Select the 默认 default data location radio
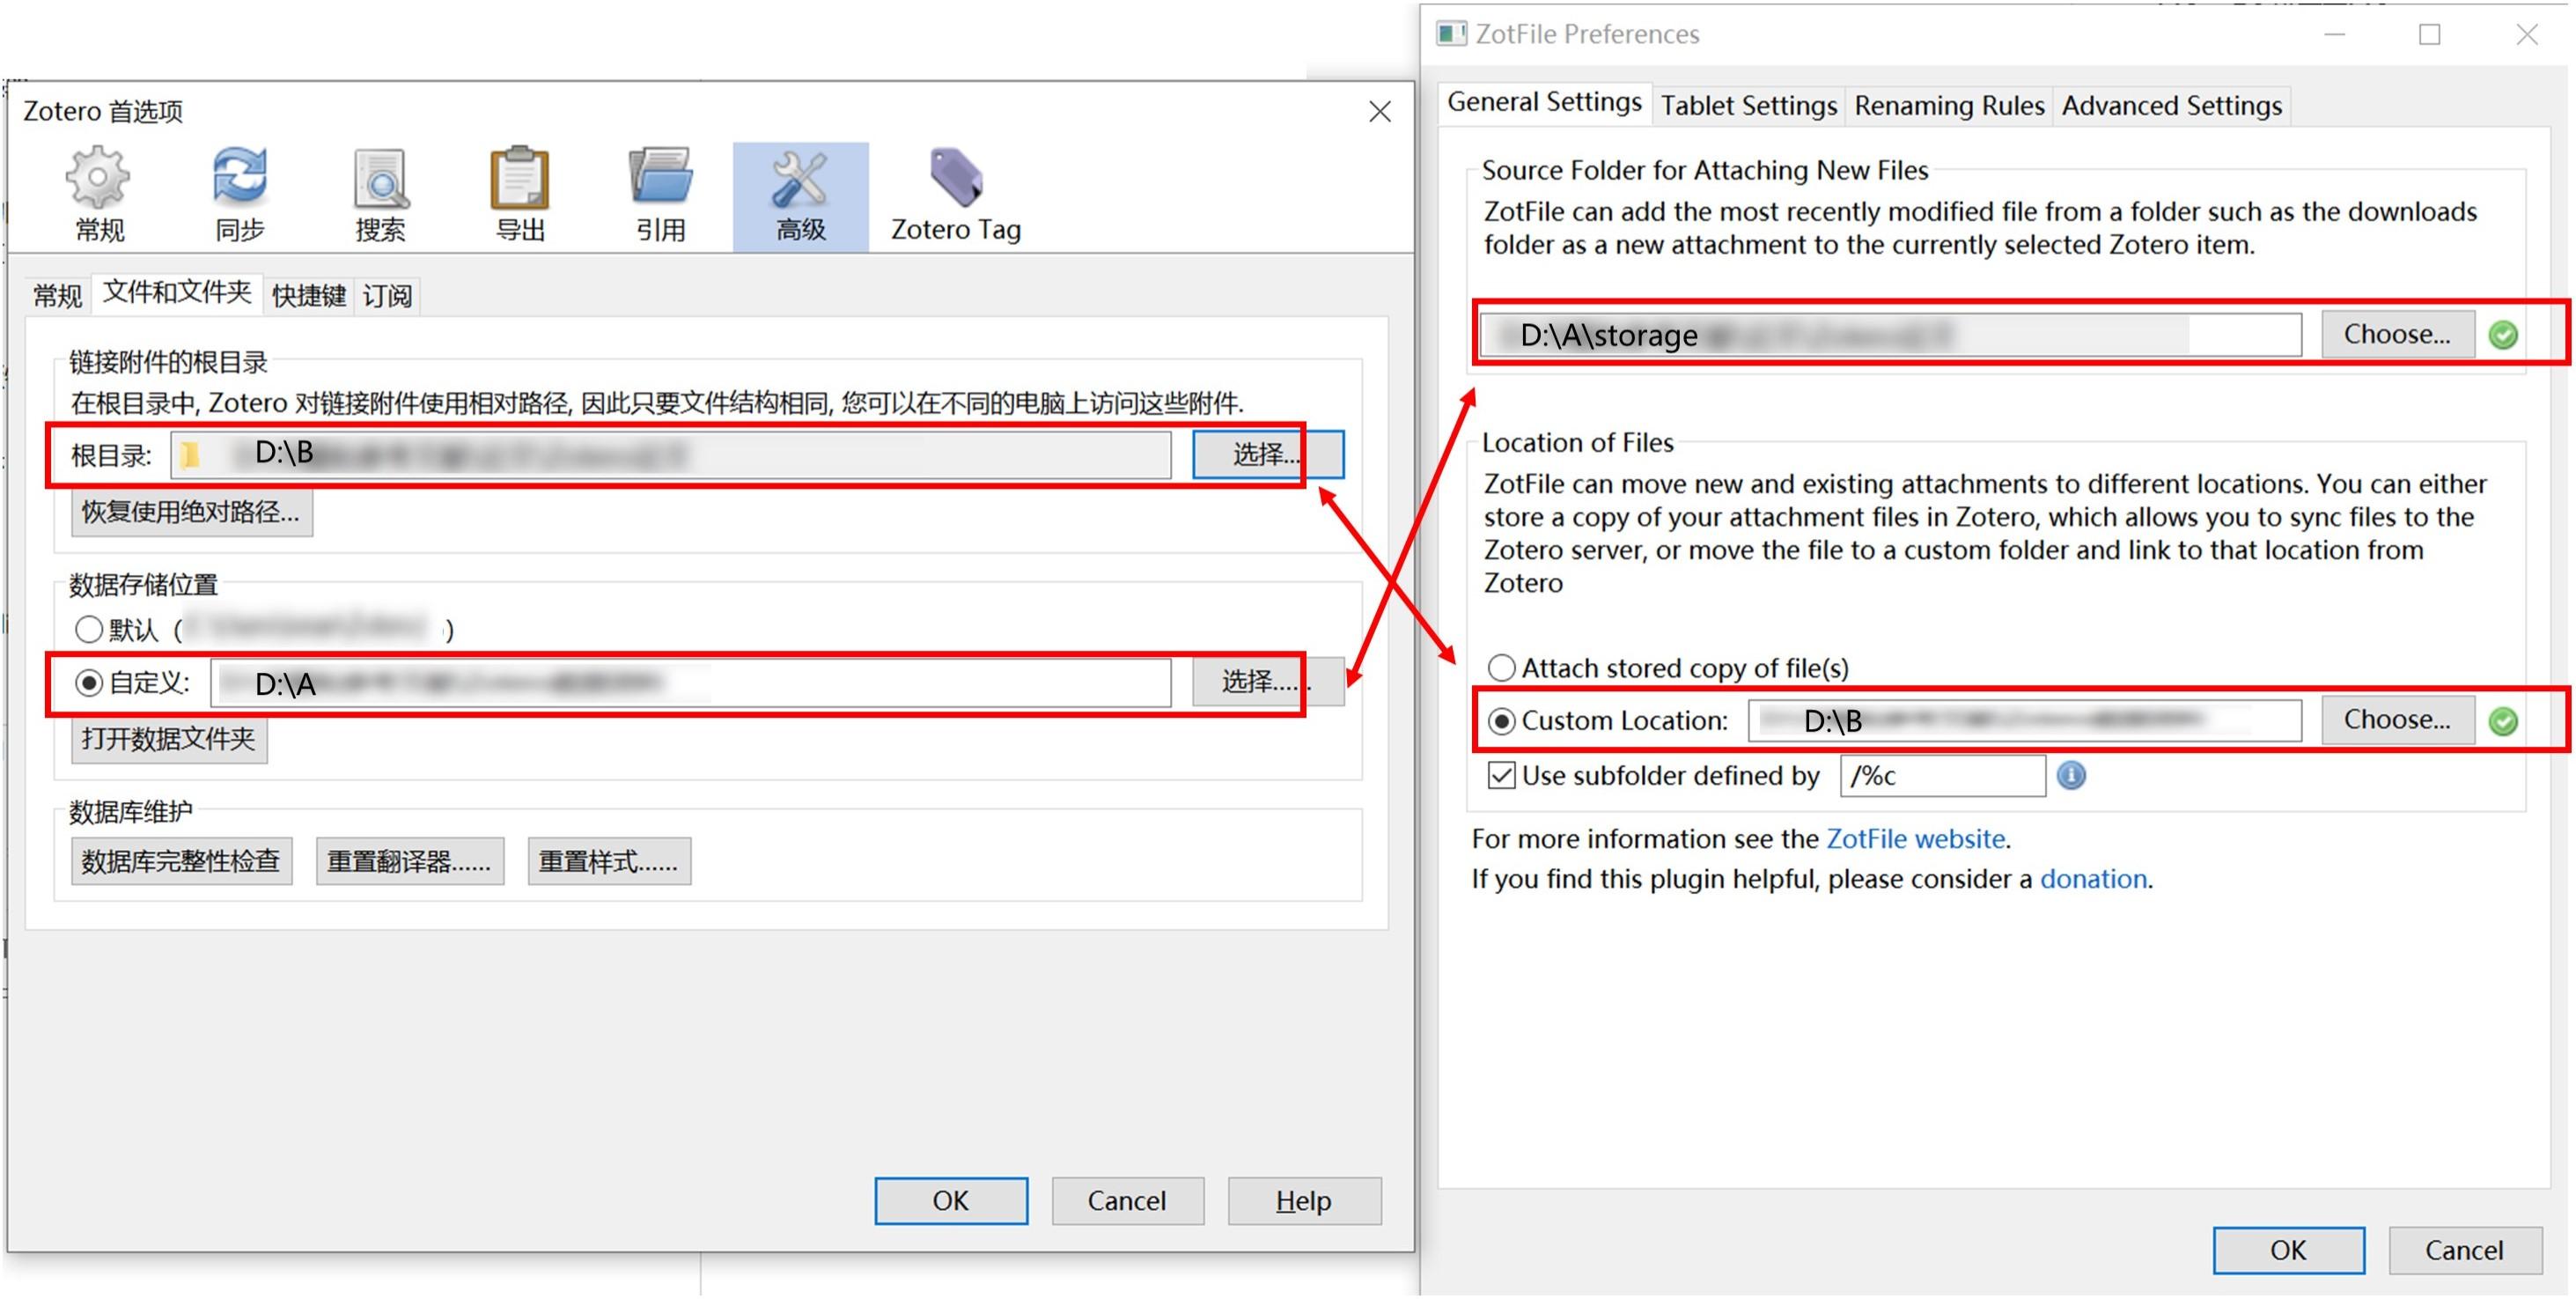This screenshot has width=2576, height=1299. click(89, 629)
